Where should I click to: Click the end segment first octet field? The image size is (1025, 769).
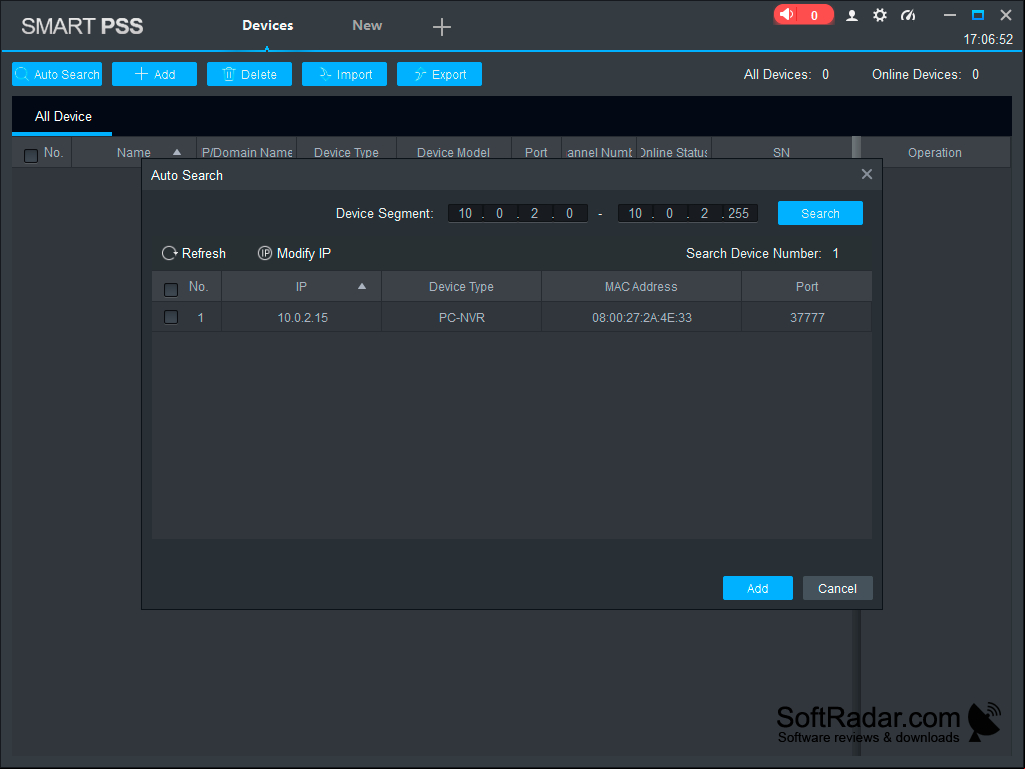pyautogui.click(x=635, y=213)
